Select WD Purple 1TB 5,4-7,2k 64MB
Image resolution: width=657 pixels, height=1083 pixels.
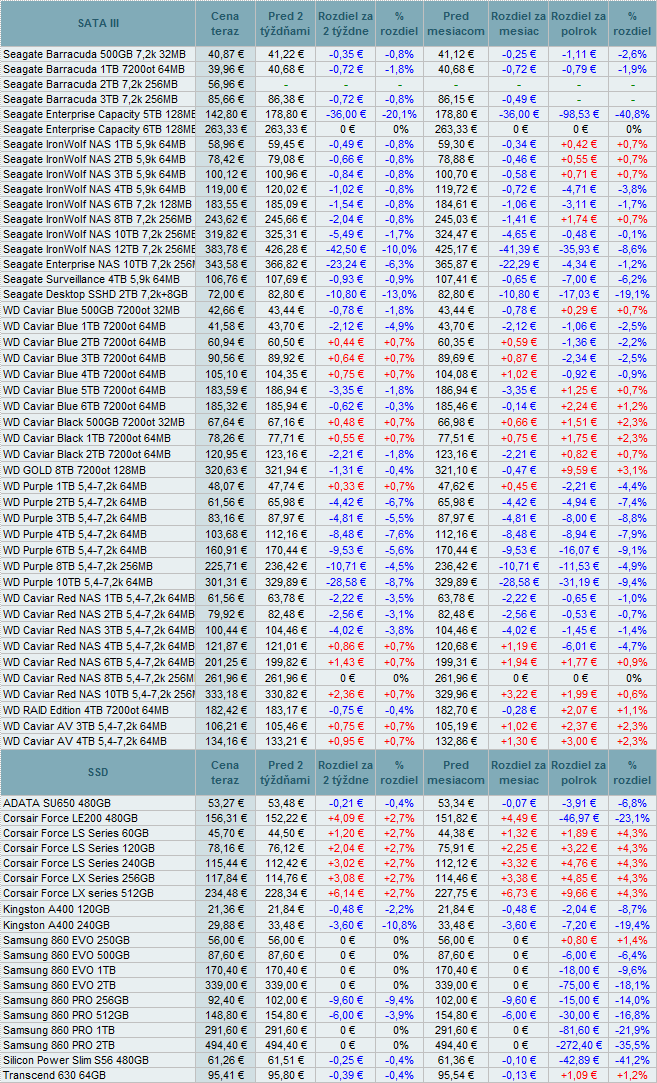tap(75, 486)
